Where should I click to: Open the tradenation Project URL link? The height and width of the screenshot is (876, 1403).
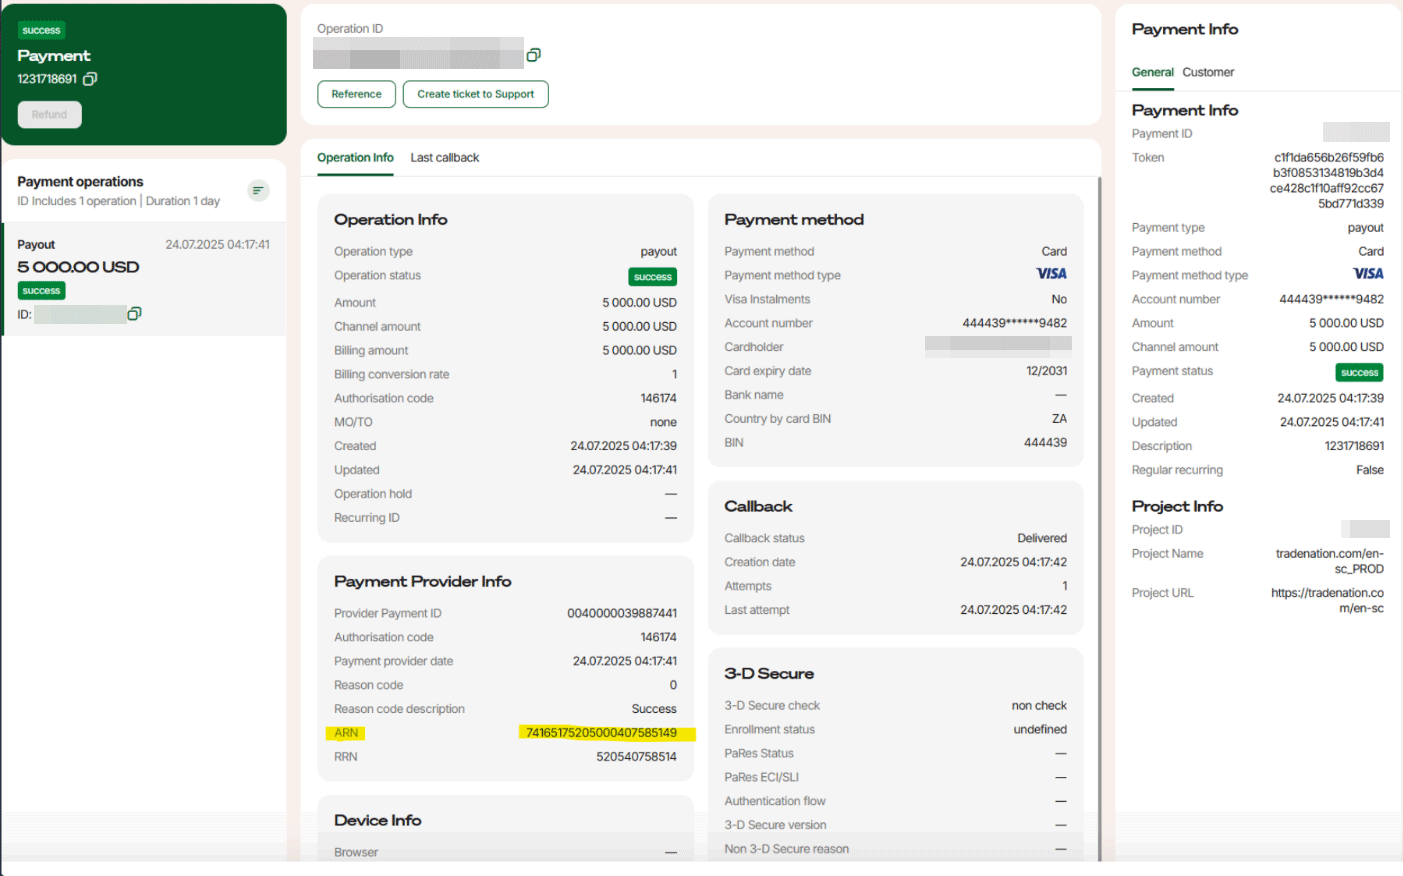[x=1327, y=600]
